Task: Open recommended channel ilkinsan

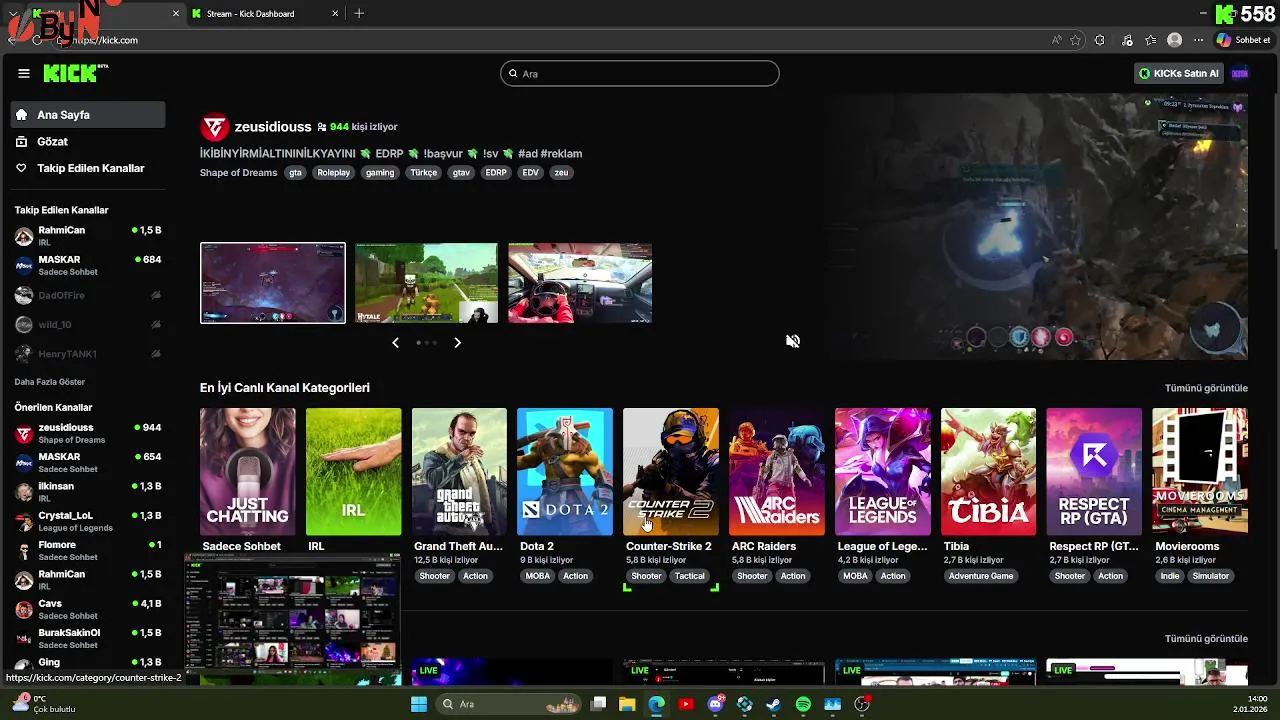Action: (88, 491)
